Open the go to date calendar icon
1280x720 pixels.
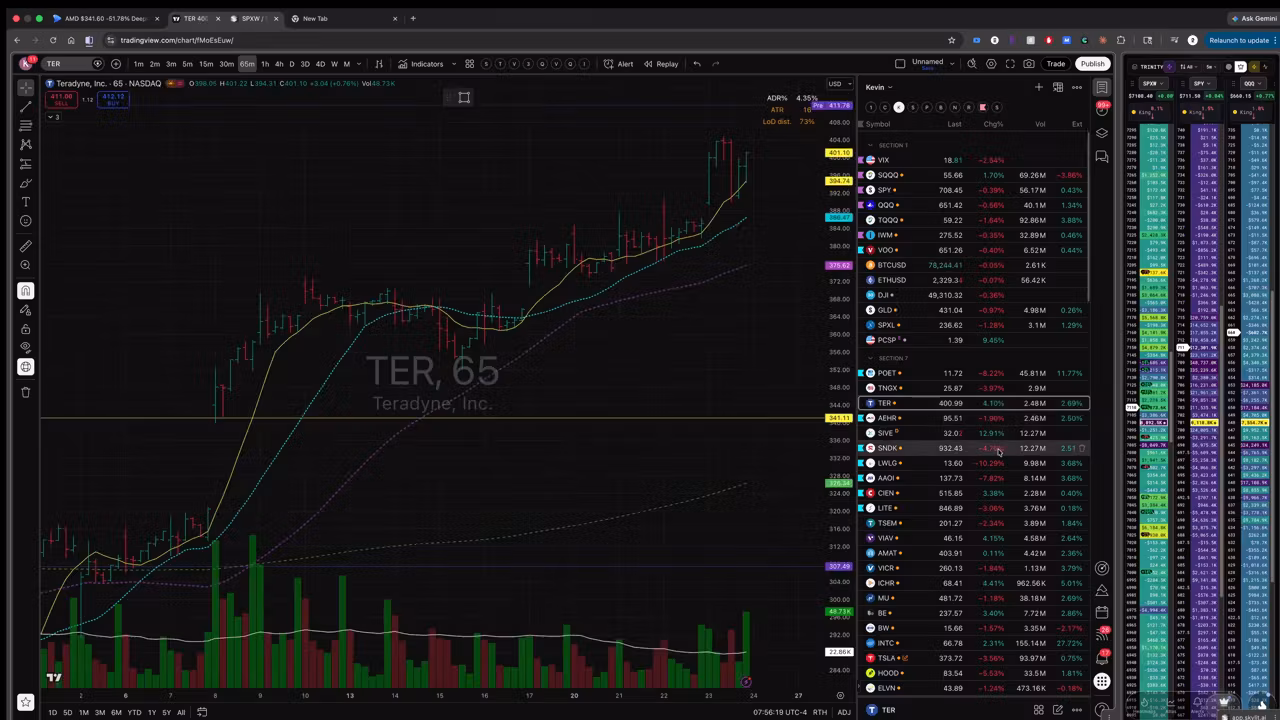tap(202, 712)
